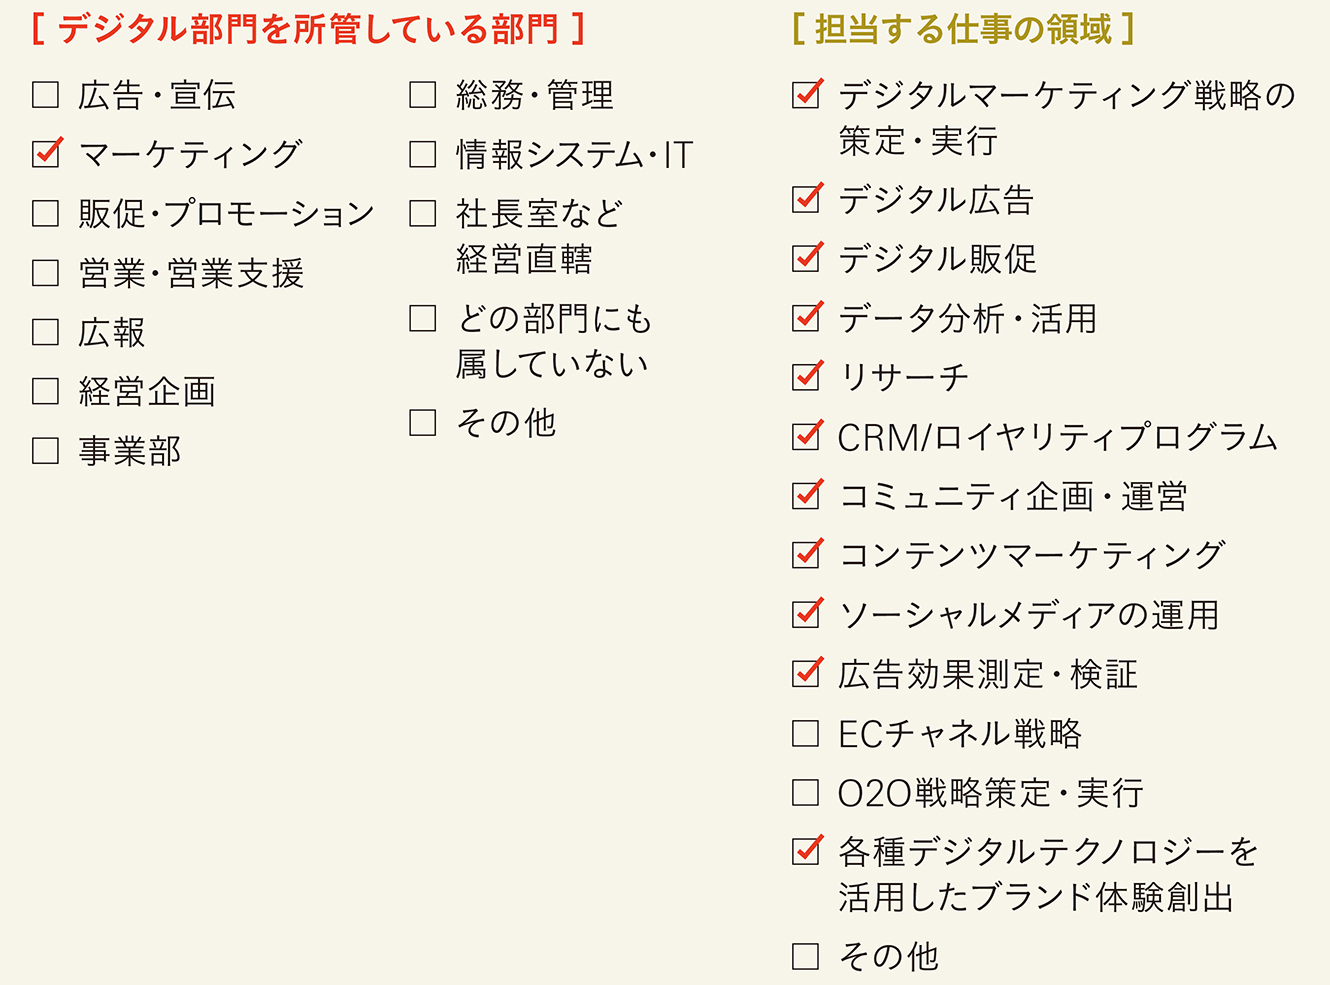Uncheck the ソーシャルメディアの運用 checkbox
Screen dimensions: 1330x985
(x=806, y=614)
